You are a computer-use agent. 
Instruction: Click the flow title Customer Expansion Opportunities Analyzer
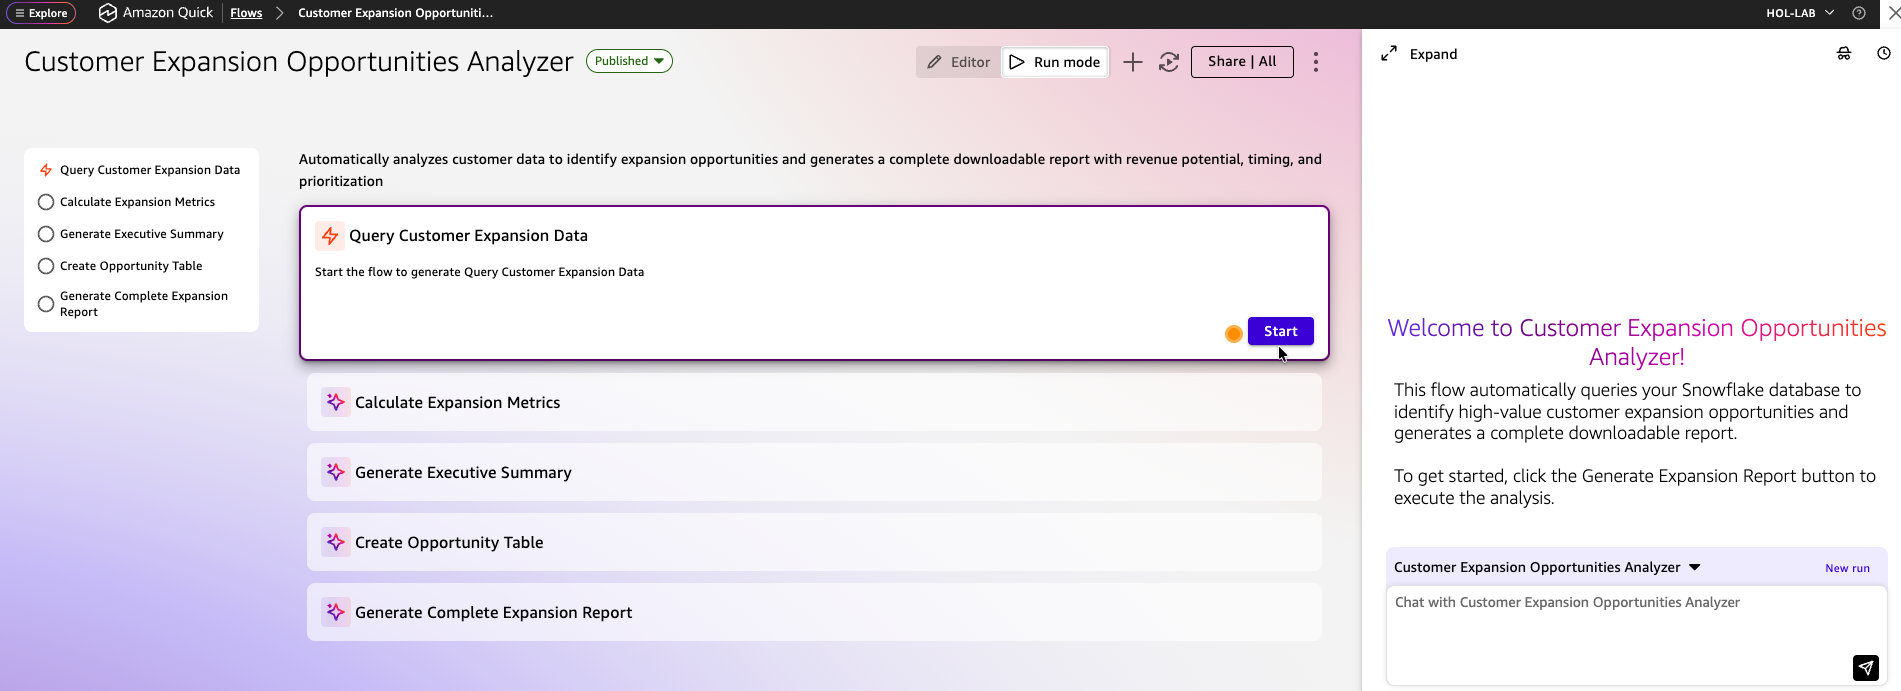[x=299, y=62]
